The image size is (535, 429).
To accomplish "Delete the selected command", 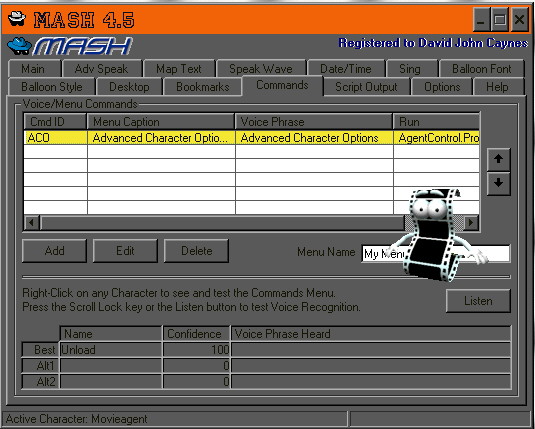I will (196, 251).
